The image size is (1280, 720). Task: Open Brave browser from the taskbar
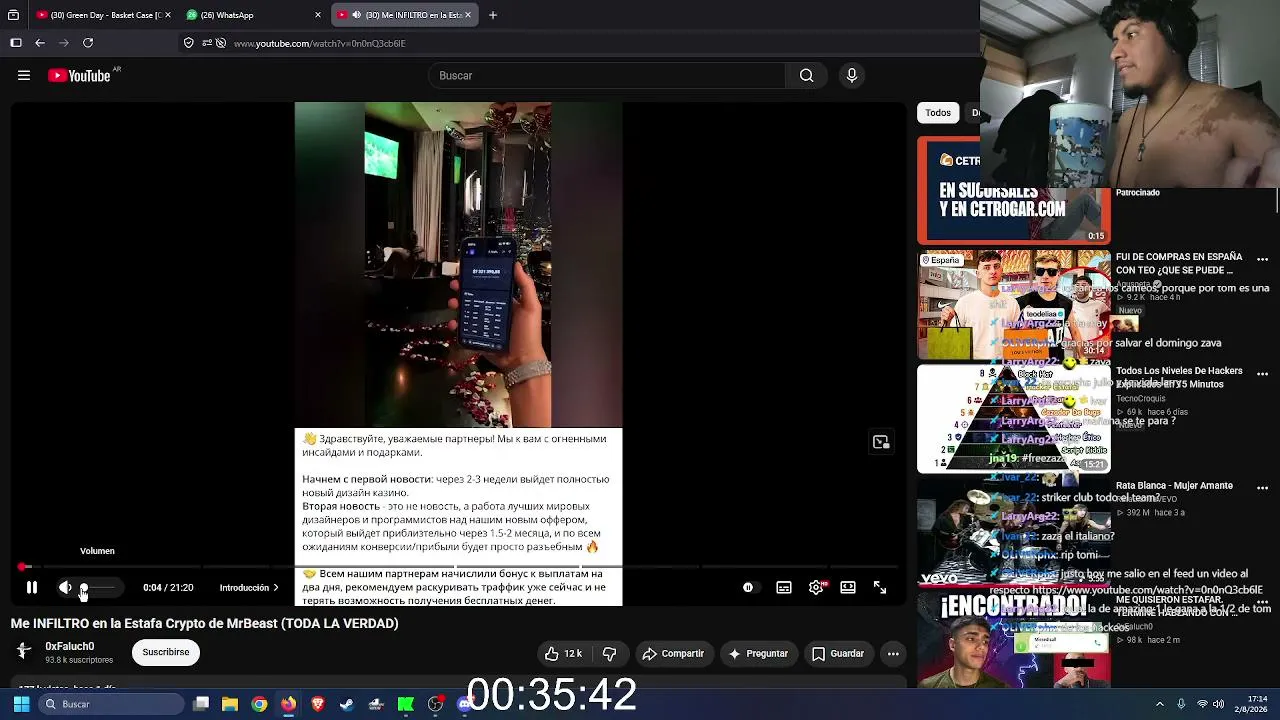click(x=318, y=704)
